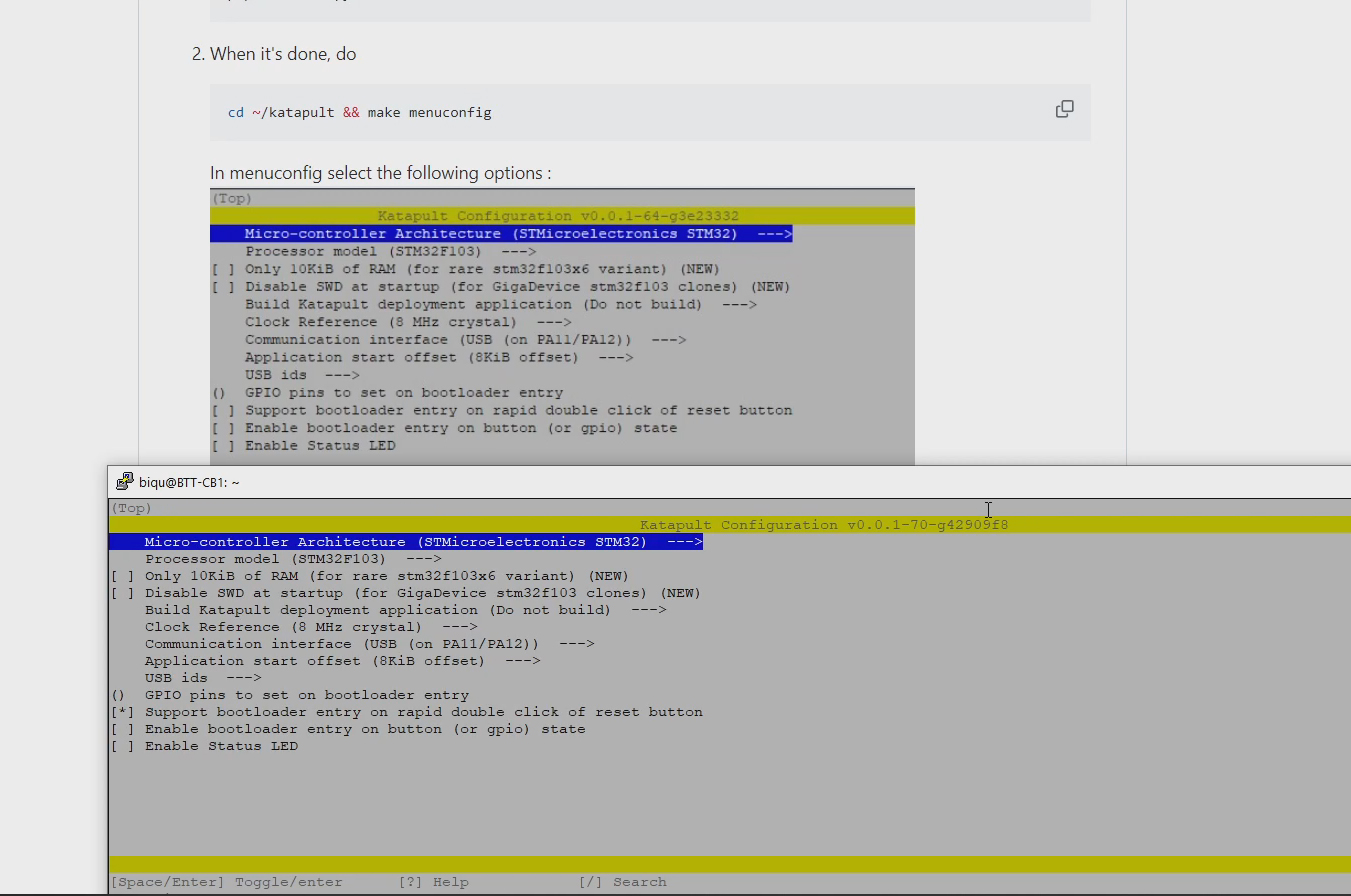This screenshot has height=896, width=1351.
Task: Select 'GPIO pins to set on bootloader entry' field in terminal
Action: 306,695
